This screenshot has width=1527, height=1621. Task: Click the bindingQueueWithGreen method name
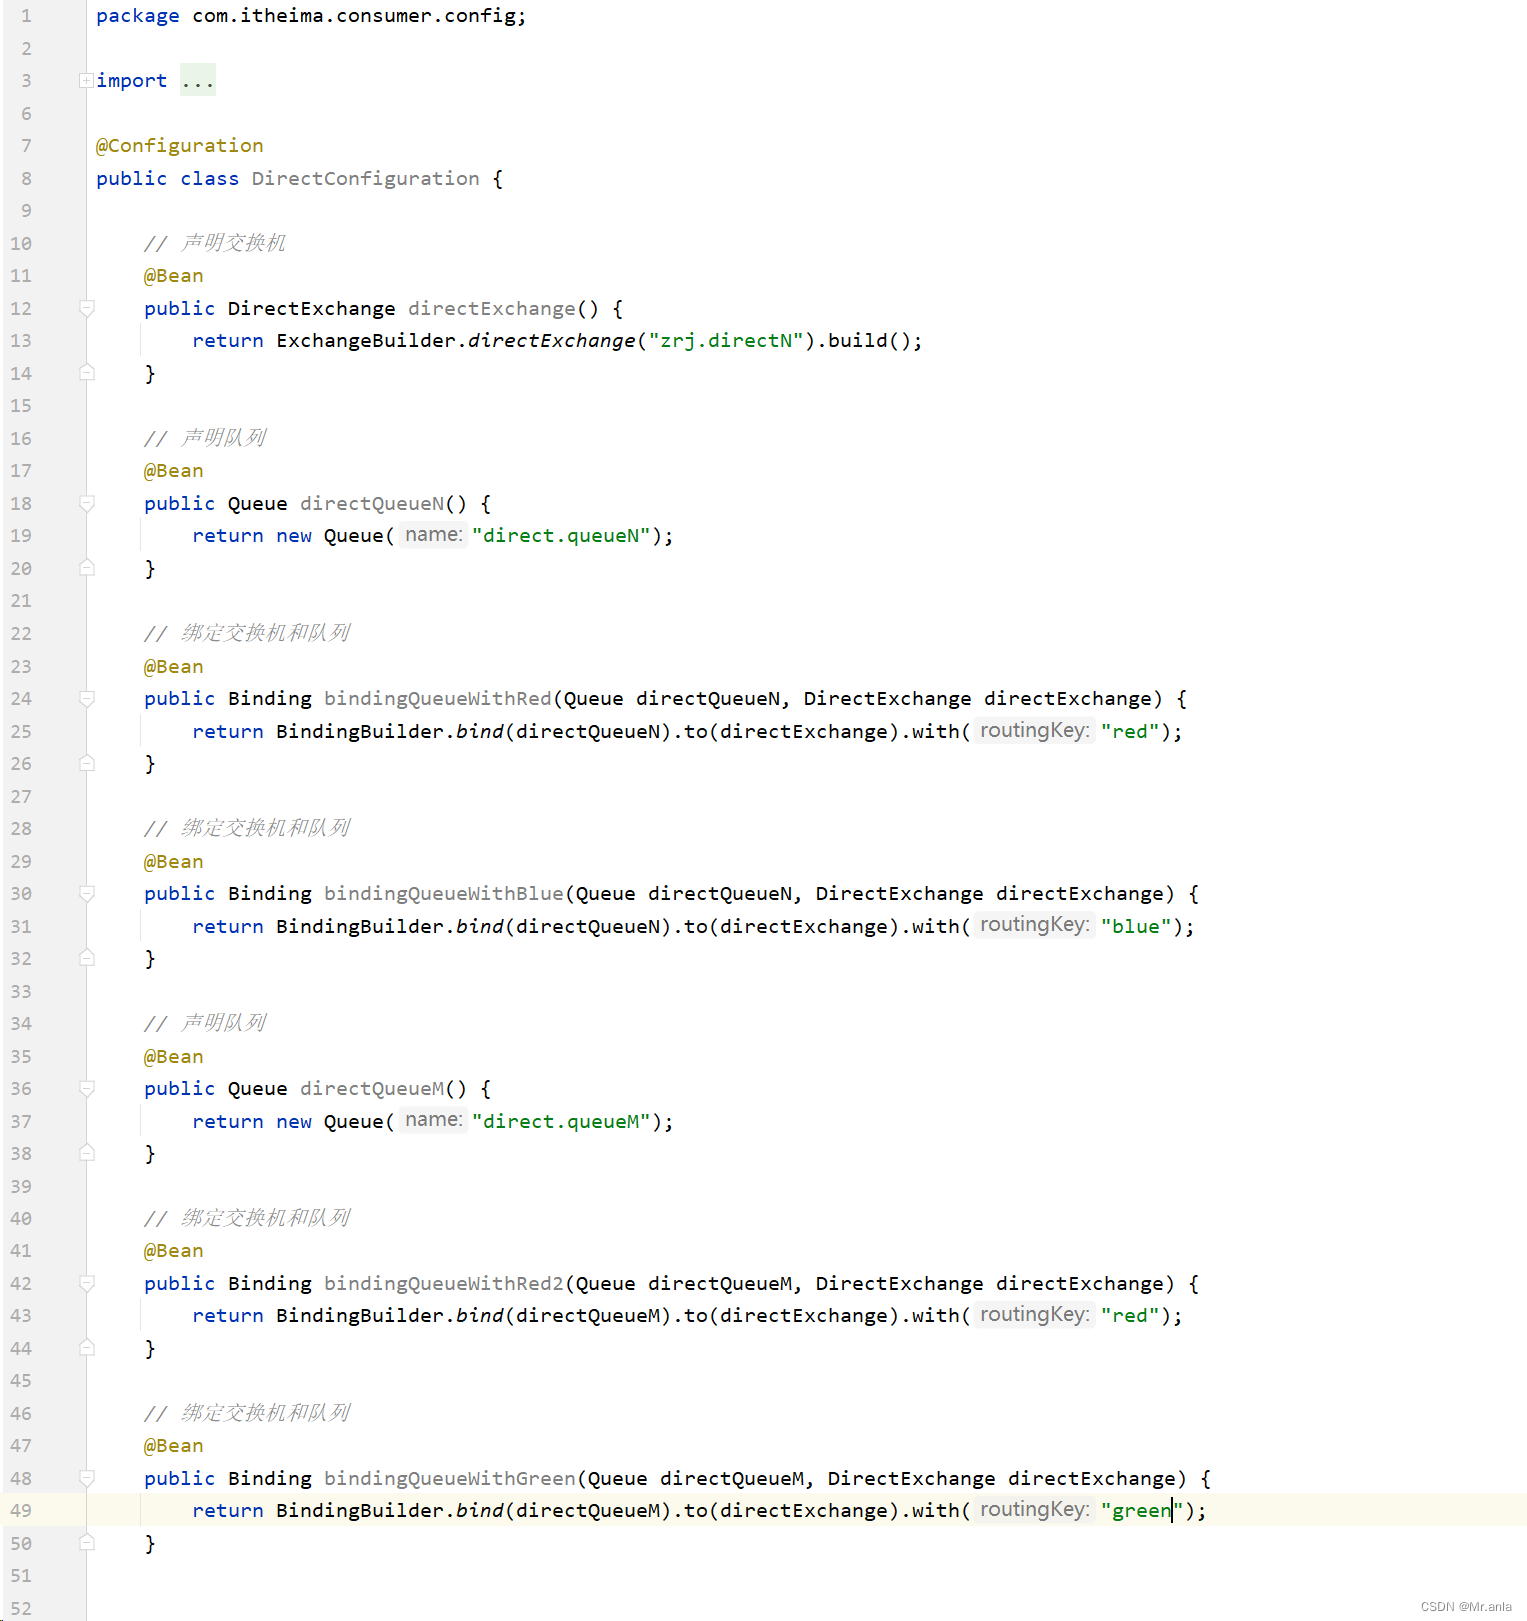click(450, 1479)
